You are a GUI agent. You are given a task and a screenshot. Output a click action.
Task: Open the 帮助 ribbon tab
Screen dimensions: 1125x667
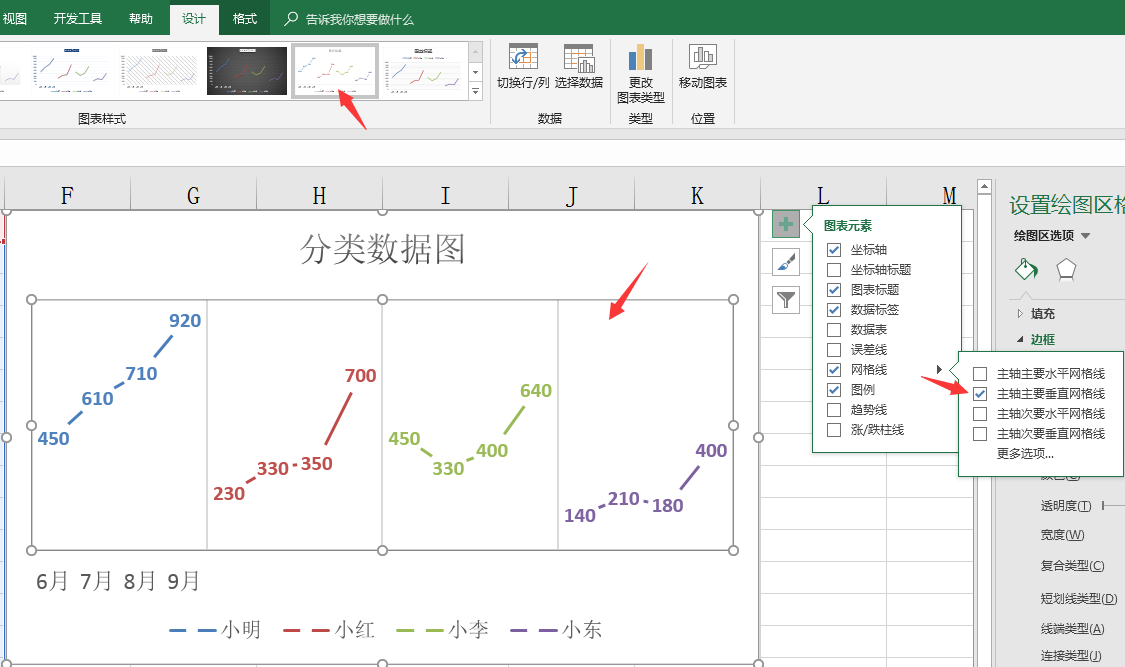141,19
